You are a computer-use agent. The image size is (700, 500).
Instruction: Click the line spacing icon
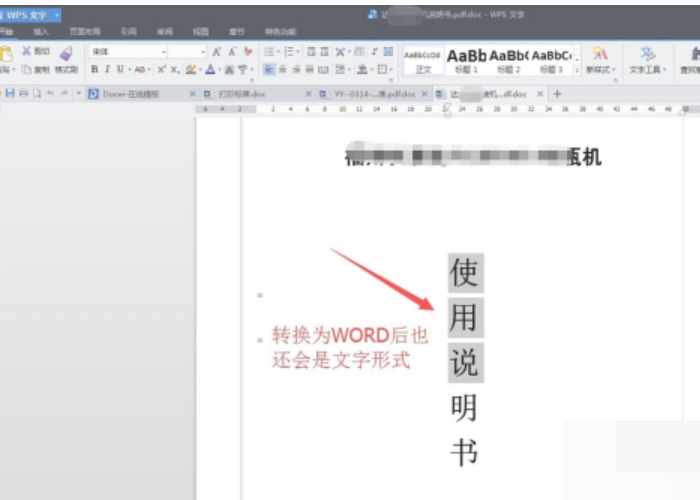pyautogui.click(x=341, y=69)
